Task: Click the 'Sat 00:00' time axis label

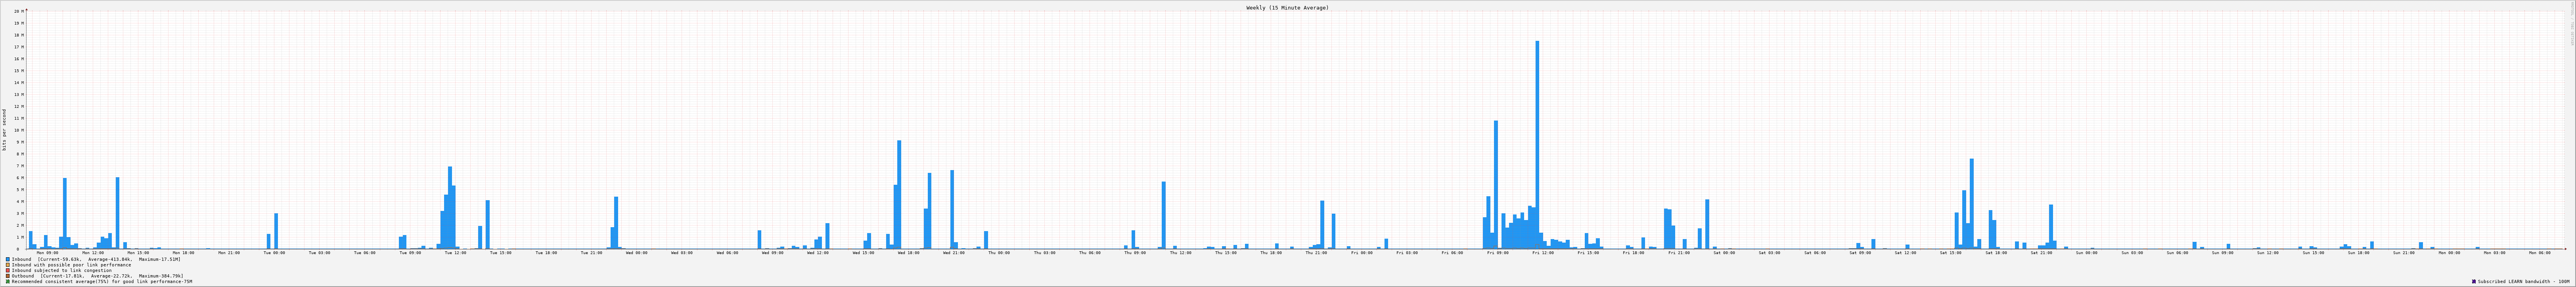Action: (1723, 253)
